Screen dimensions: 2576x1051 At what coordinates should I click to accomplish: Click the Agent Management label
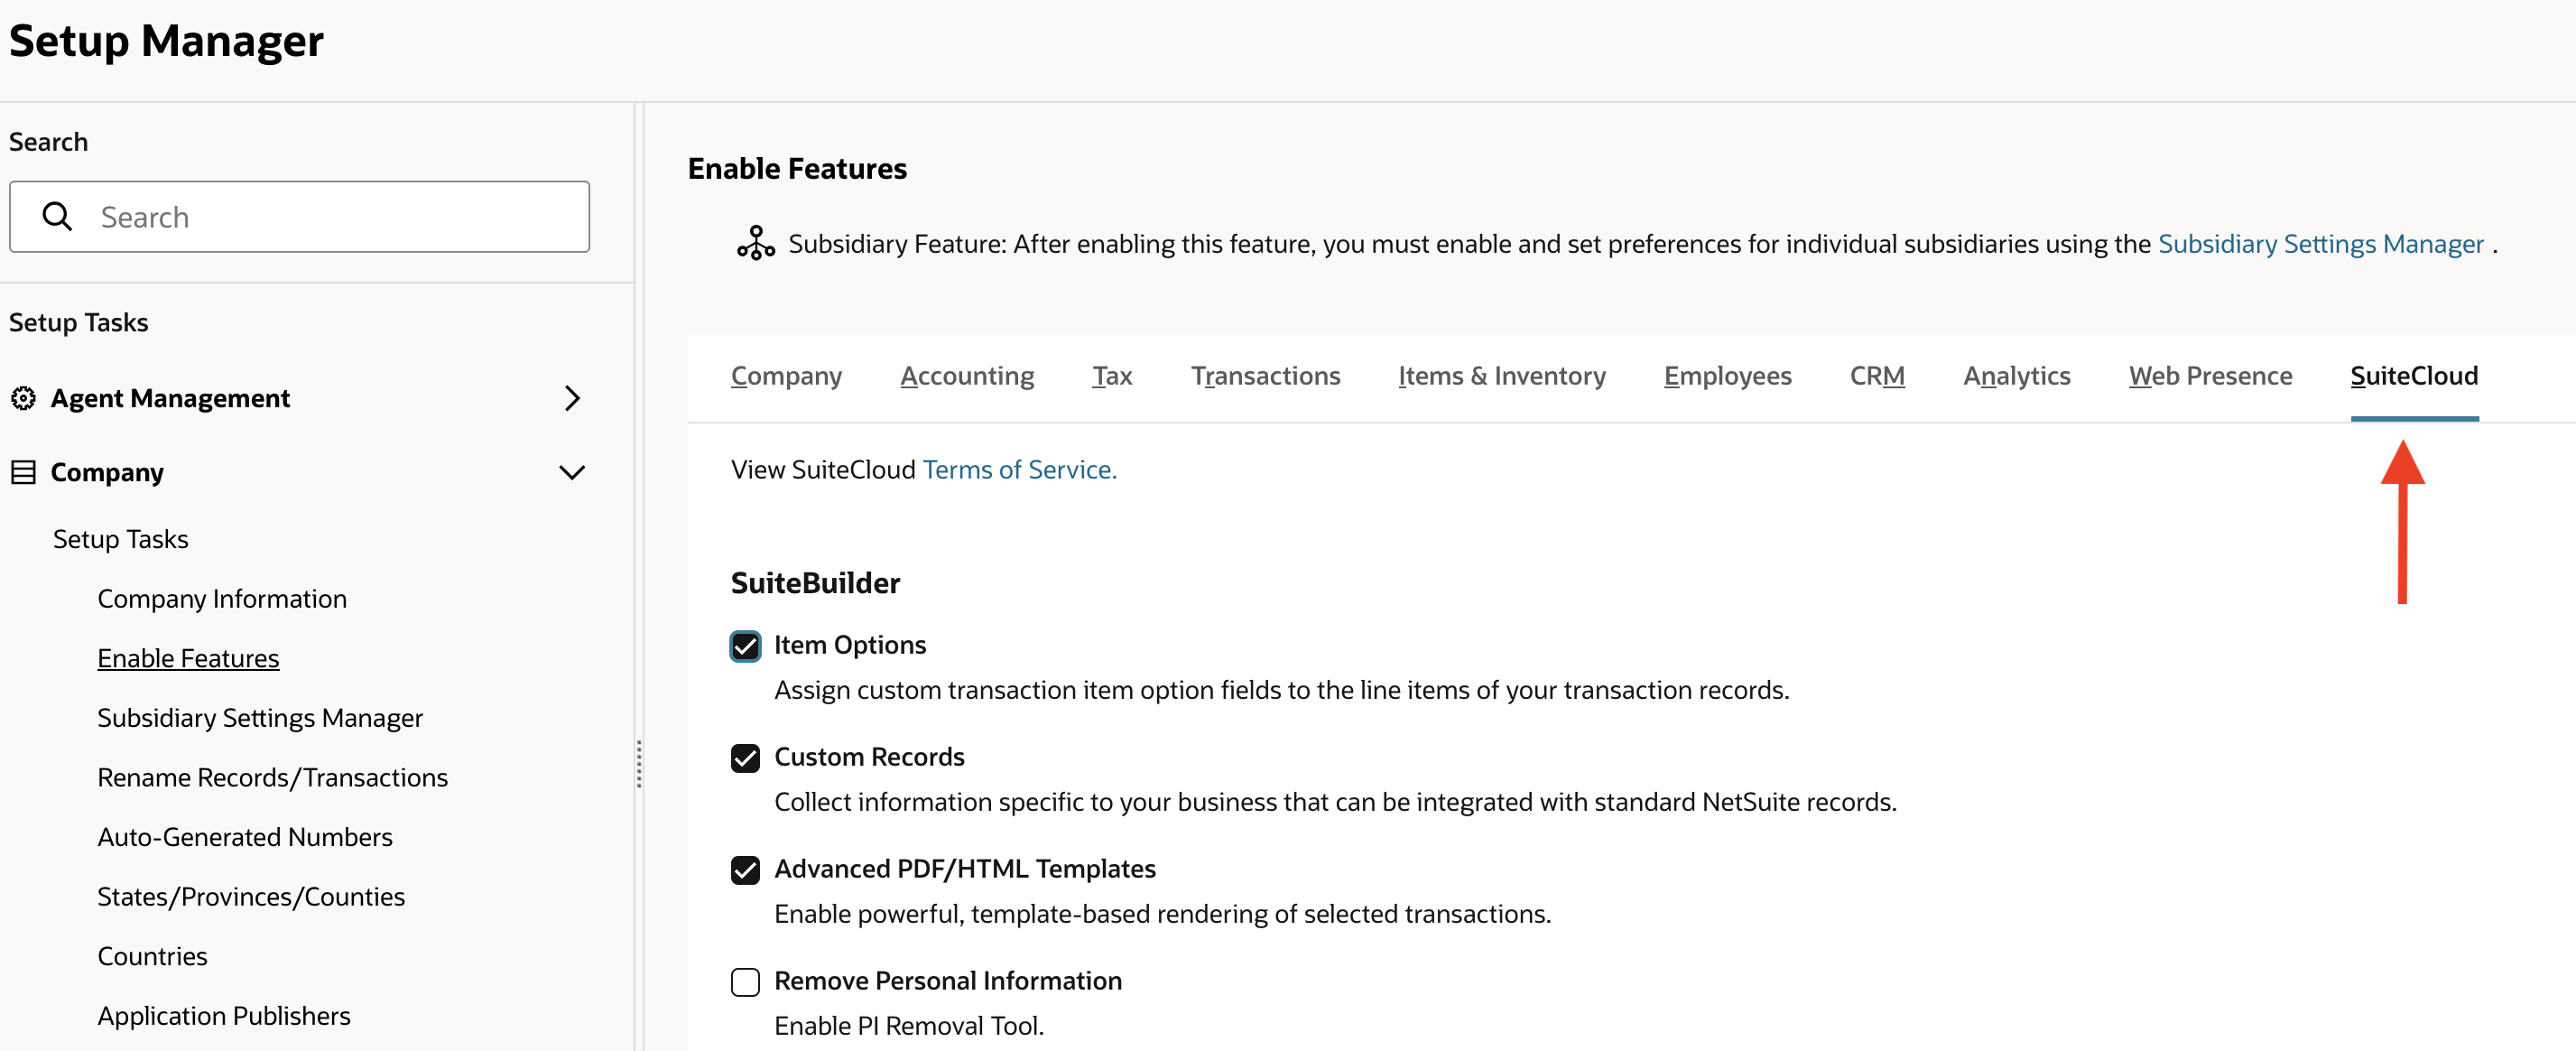[x=170, y=398]
